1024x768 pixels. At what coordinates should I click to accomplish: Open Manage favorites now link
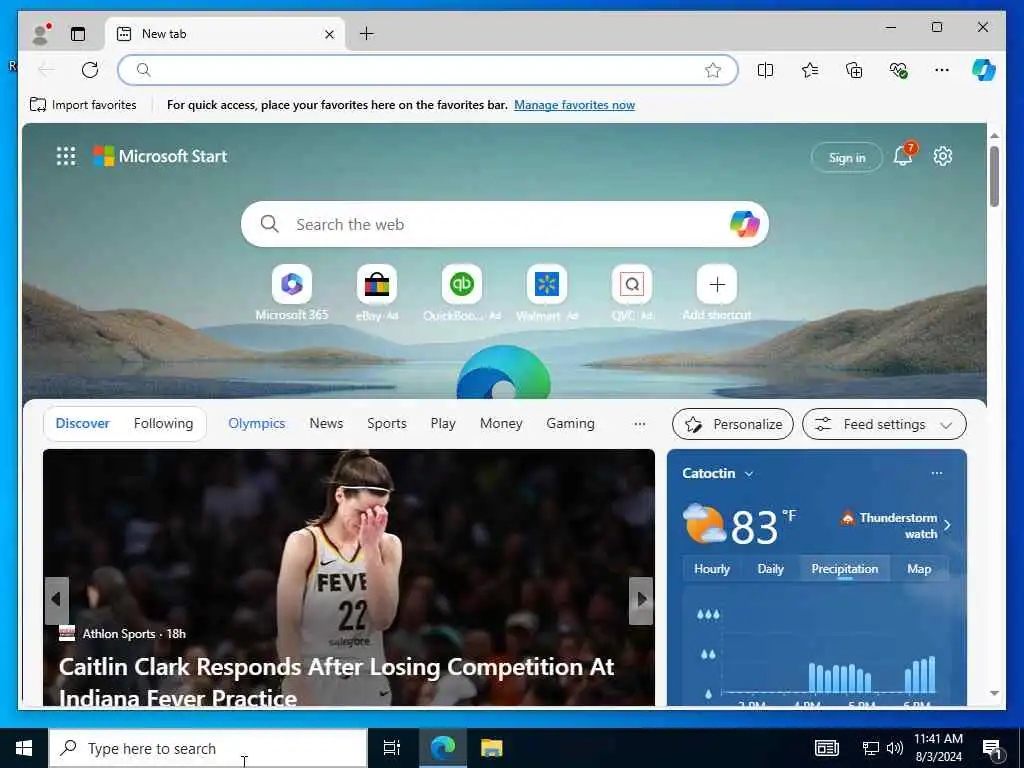574,105
